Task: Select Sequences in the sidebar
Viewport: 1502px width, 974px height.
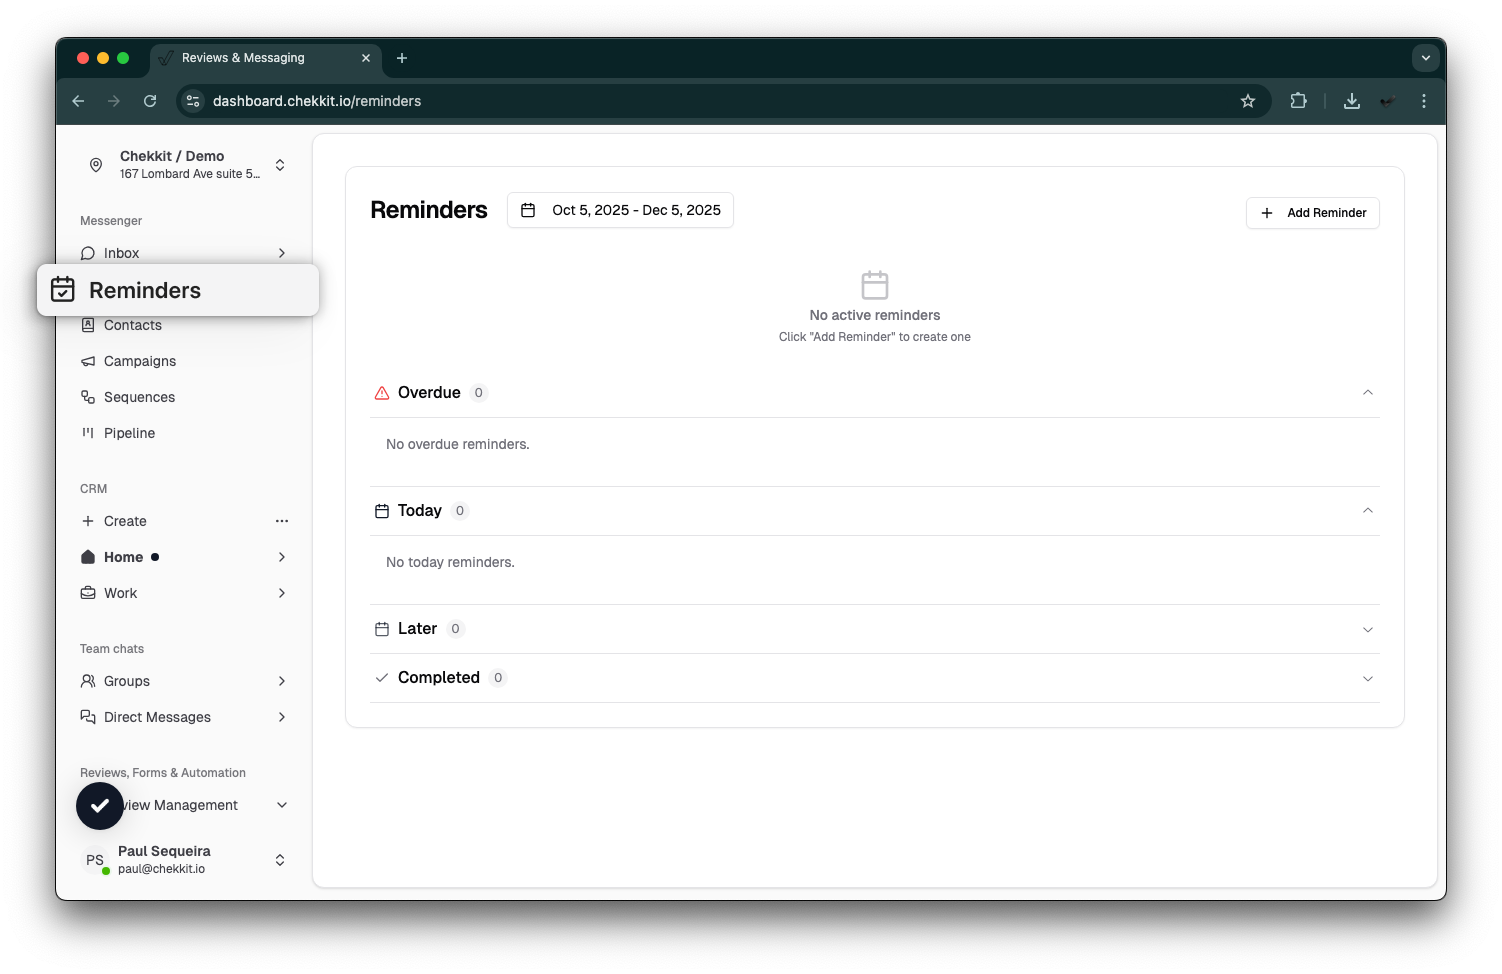Action: tap(184, 397)
